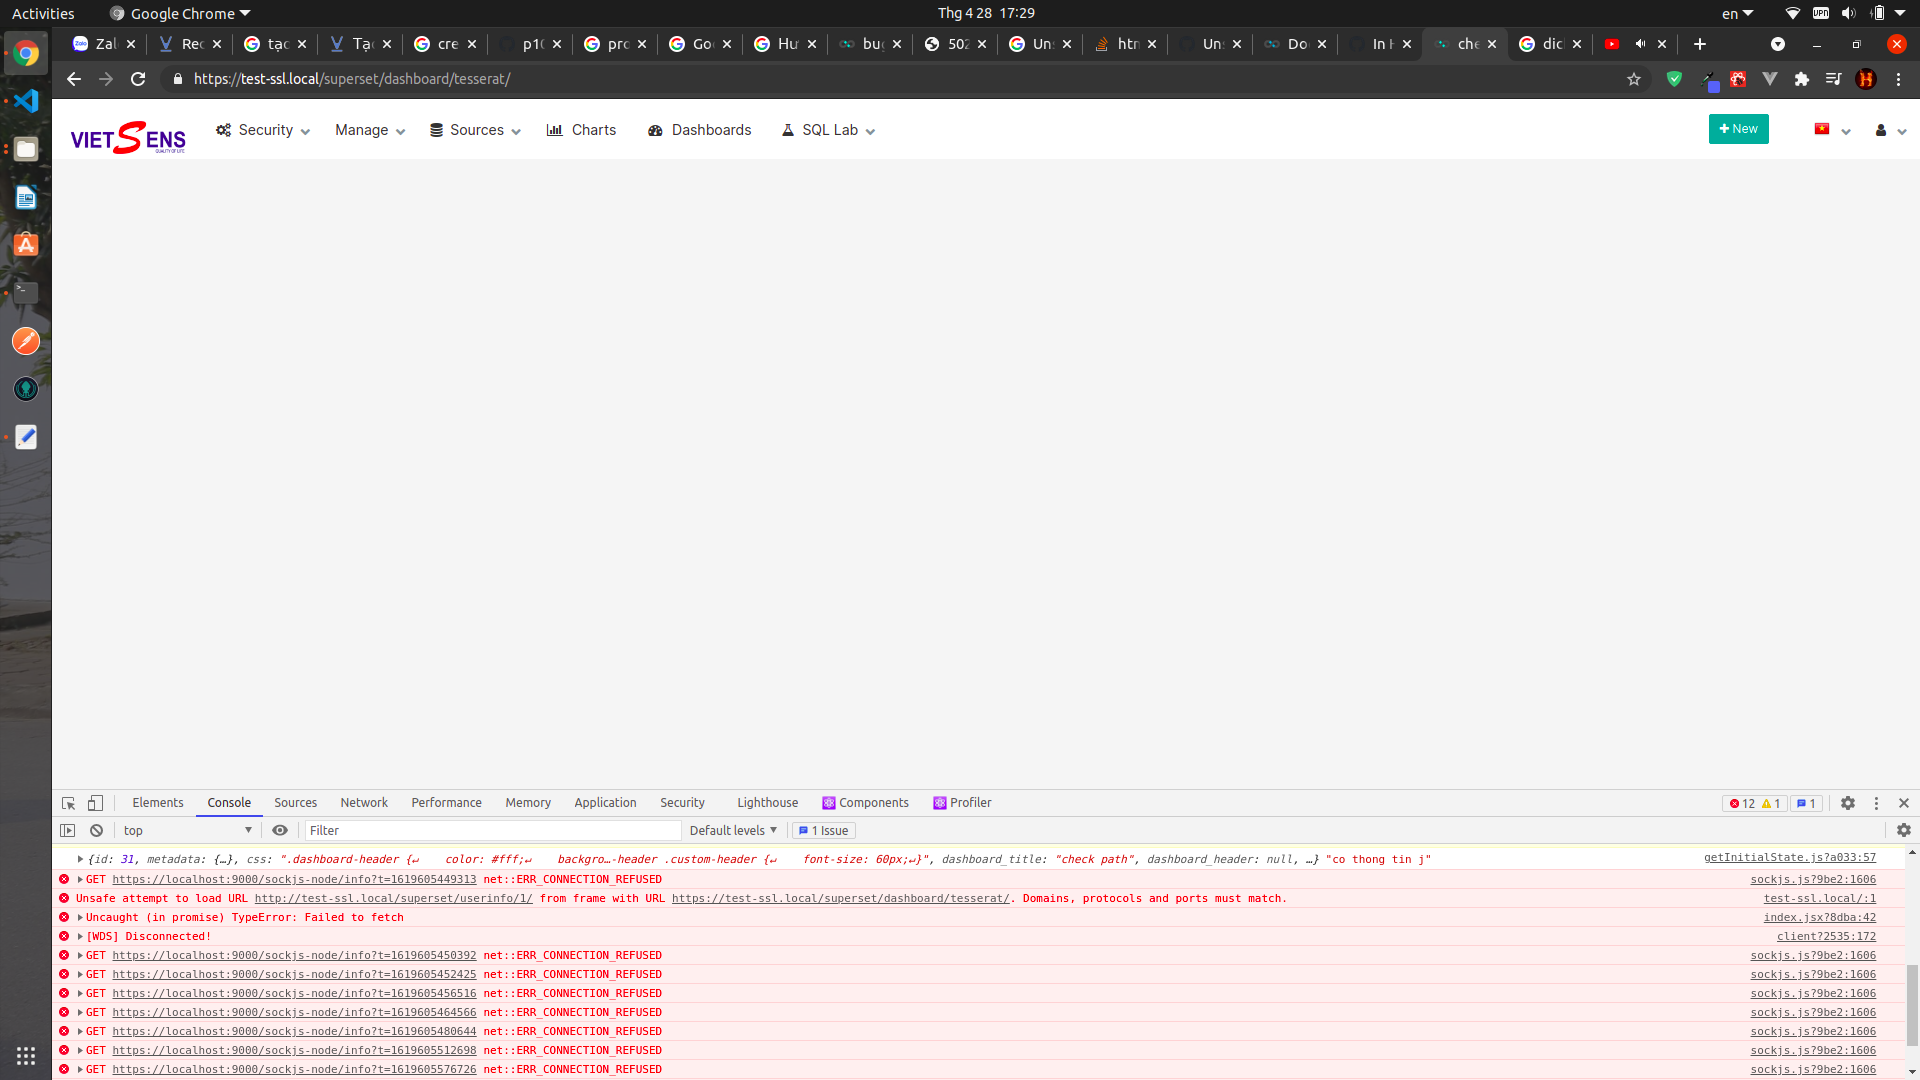Toggle the console sidebar panel

[67, 830]
